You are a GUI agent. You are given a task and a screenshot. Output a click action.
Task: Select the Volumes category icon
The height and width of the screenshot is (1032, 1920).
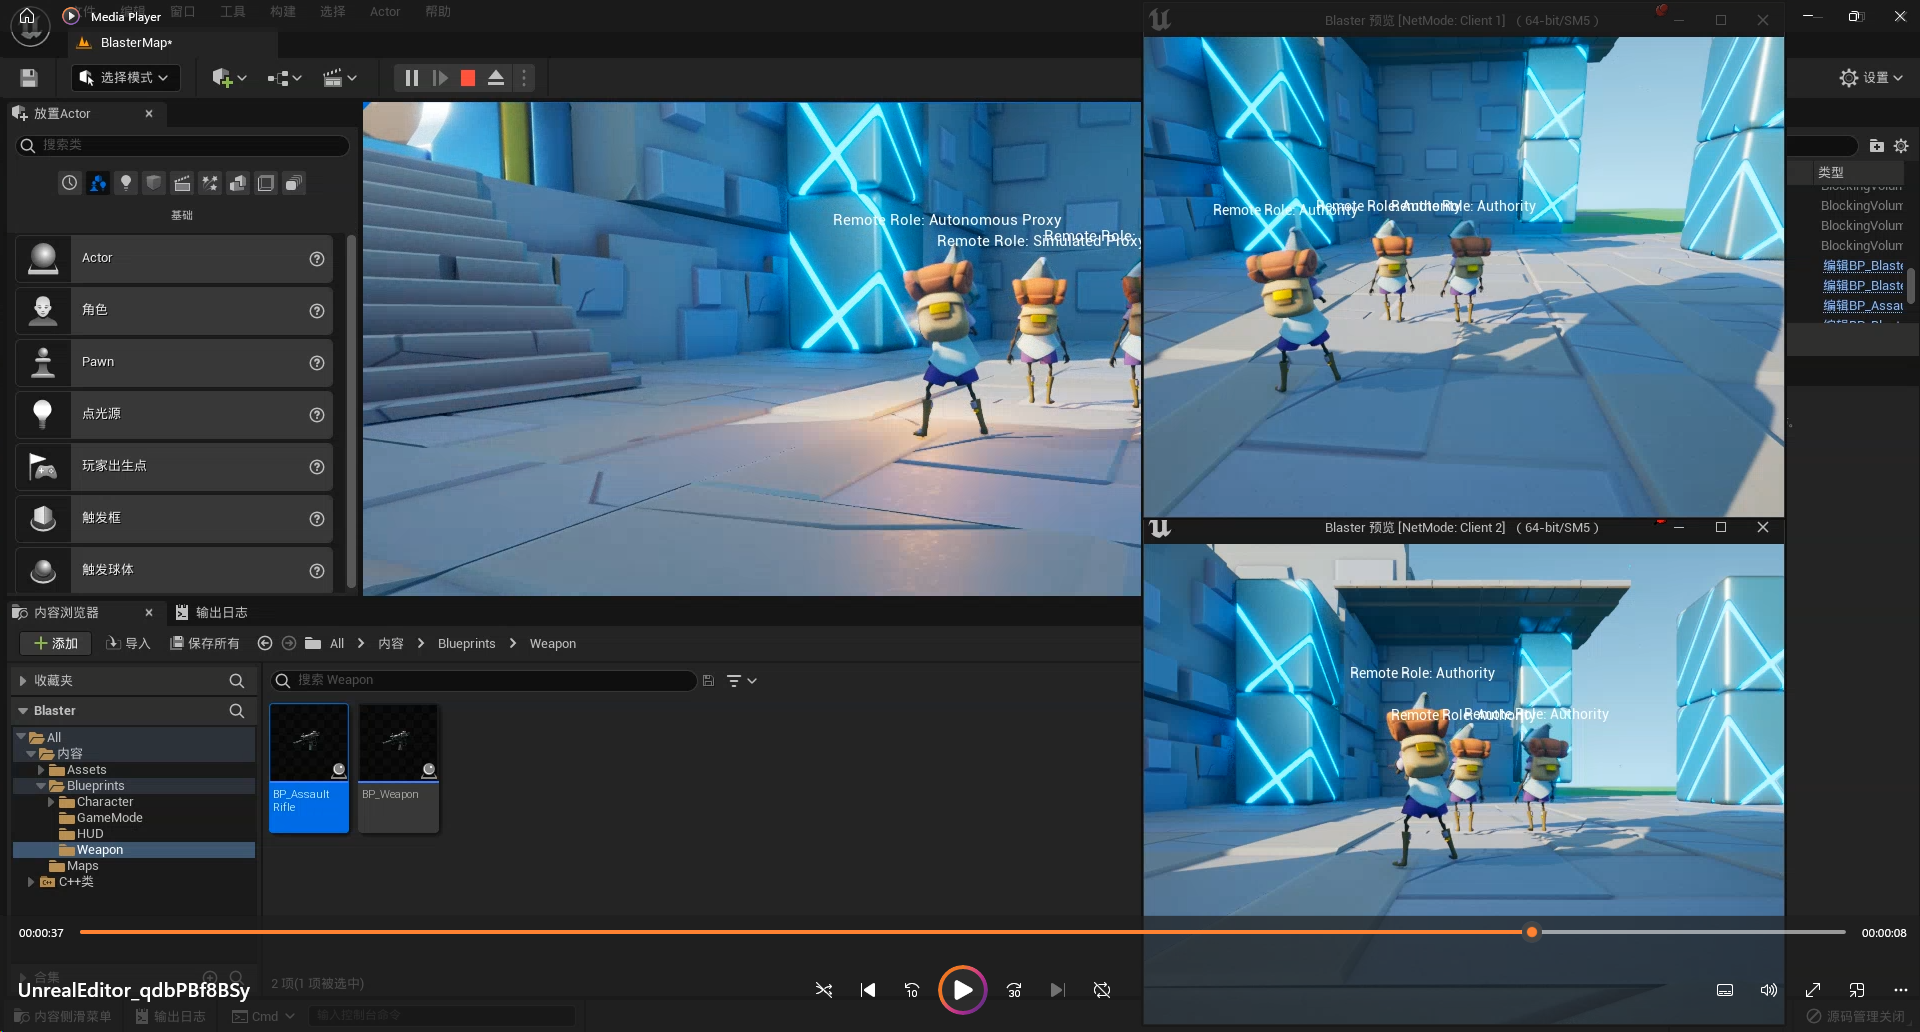(266, 183)
